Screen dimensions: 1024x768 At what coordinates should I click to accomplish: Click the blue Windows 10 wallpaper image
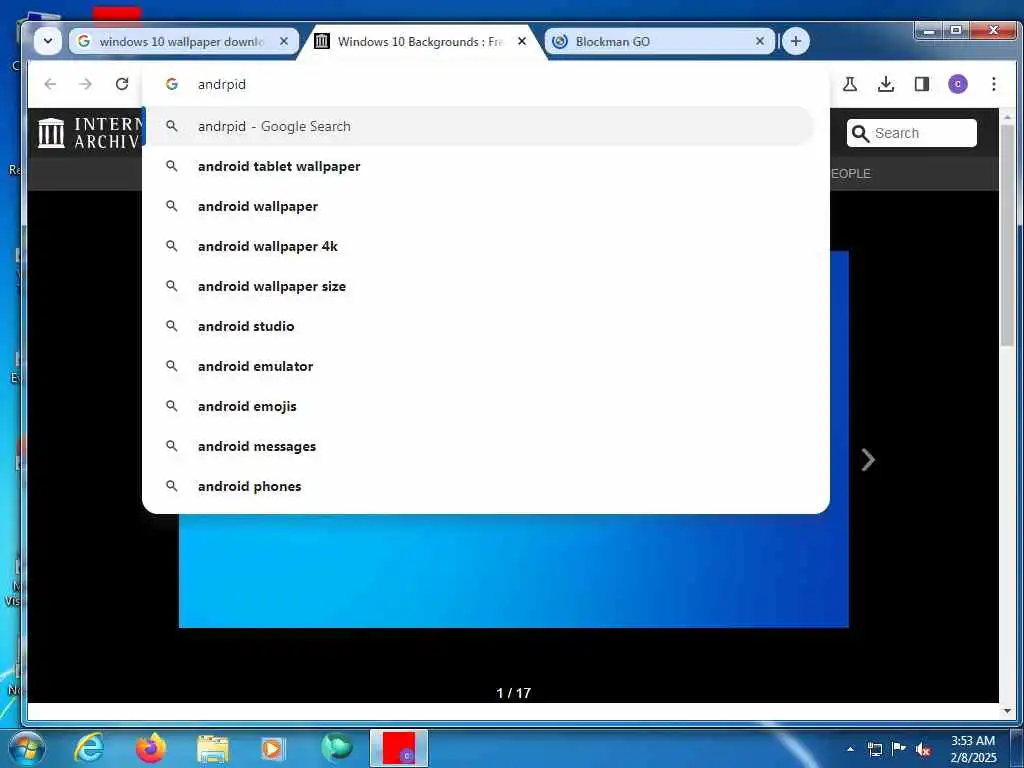(514, 570)
